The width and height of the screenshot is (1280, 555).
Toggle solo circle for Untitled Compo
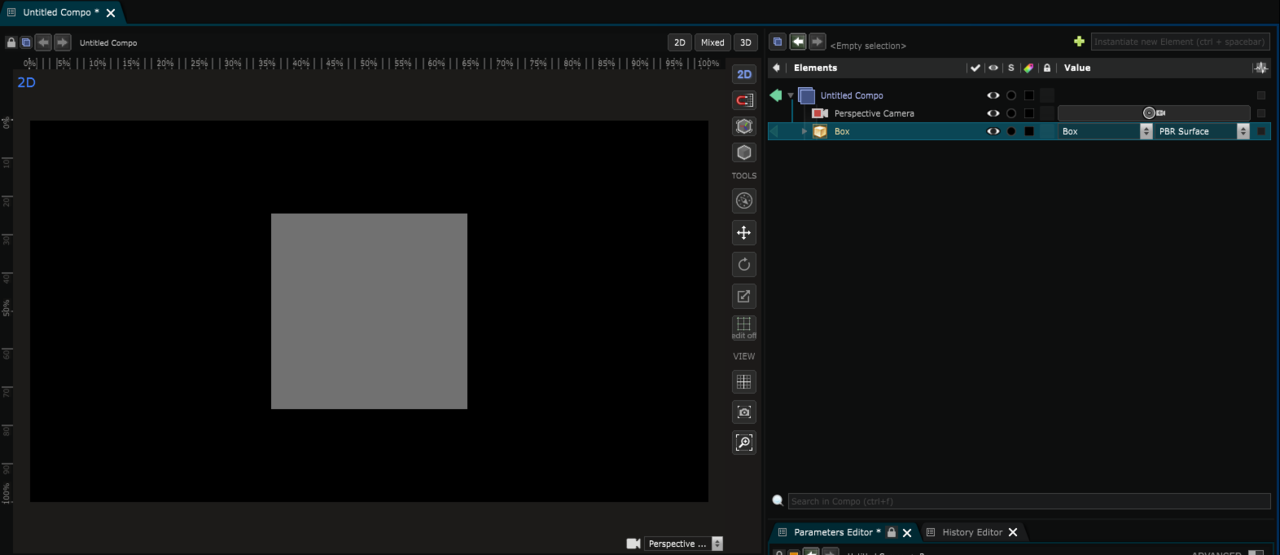click(1011, 96)
